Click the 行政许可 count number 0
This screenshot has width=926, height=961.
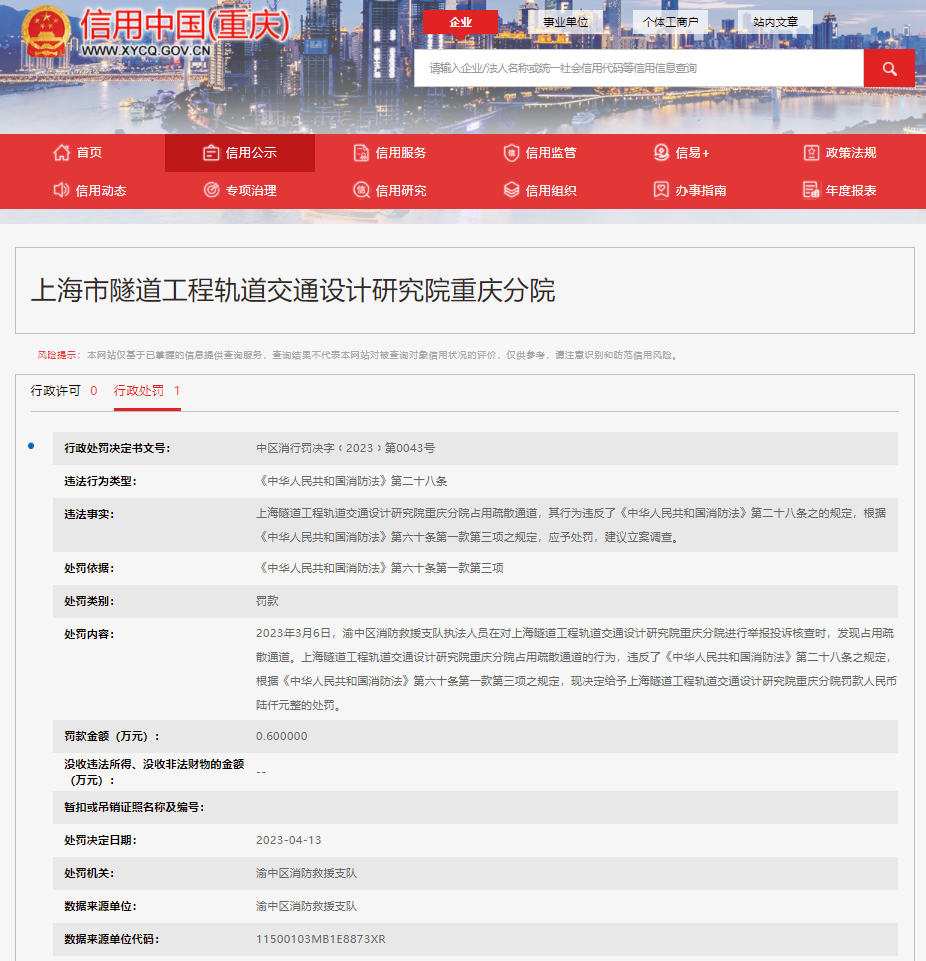(94, 390)
